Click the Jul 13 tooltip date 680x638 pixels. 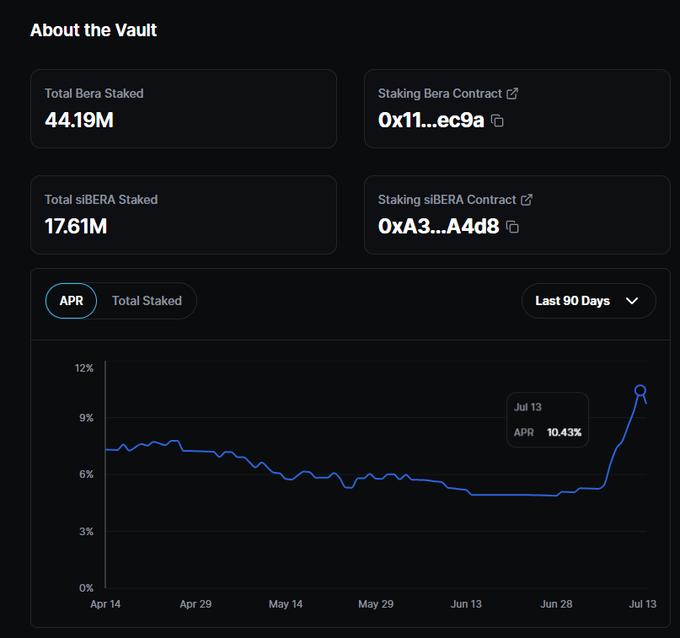528,407
